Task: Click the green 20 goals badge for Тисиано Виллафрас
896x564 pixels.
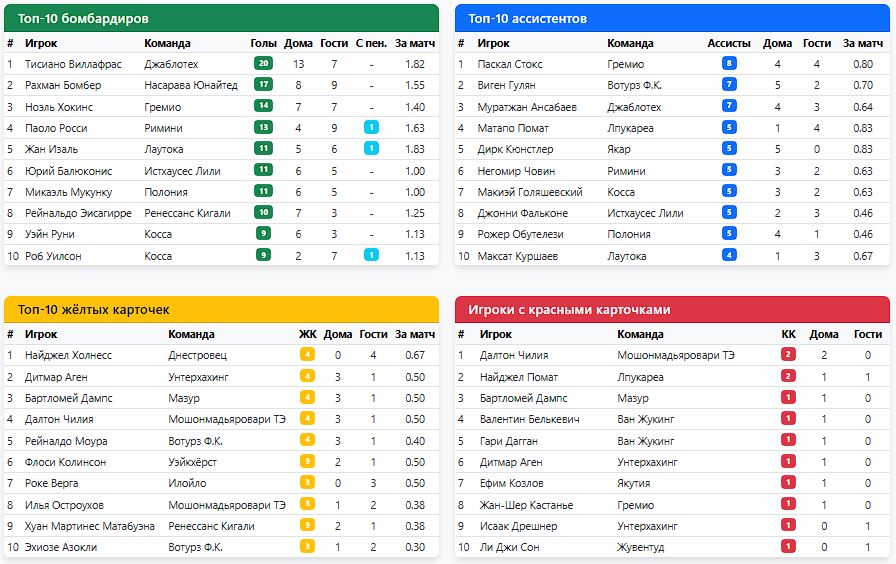Action: click(x=263, y=64)
